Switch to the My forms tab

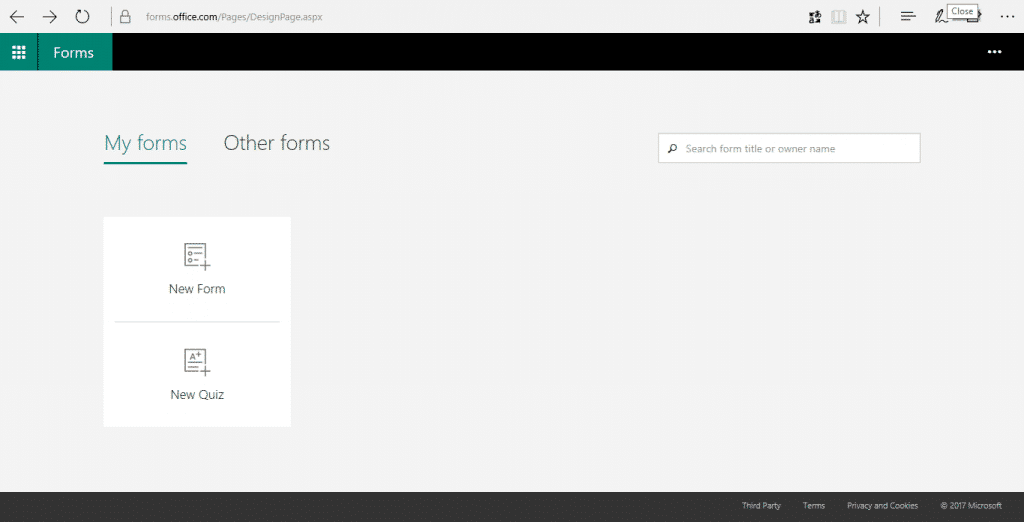[145, 143]
